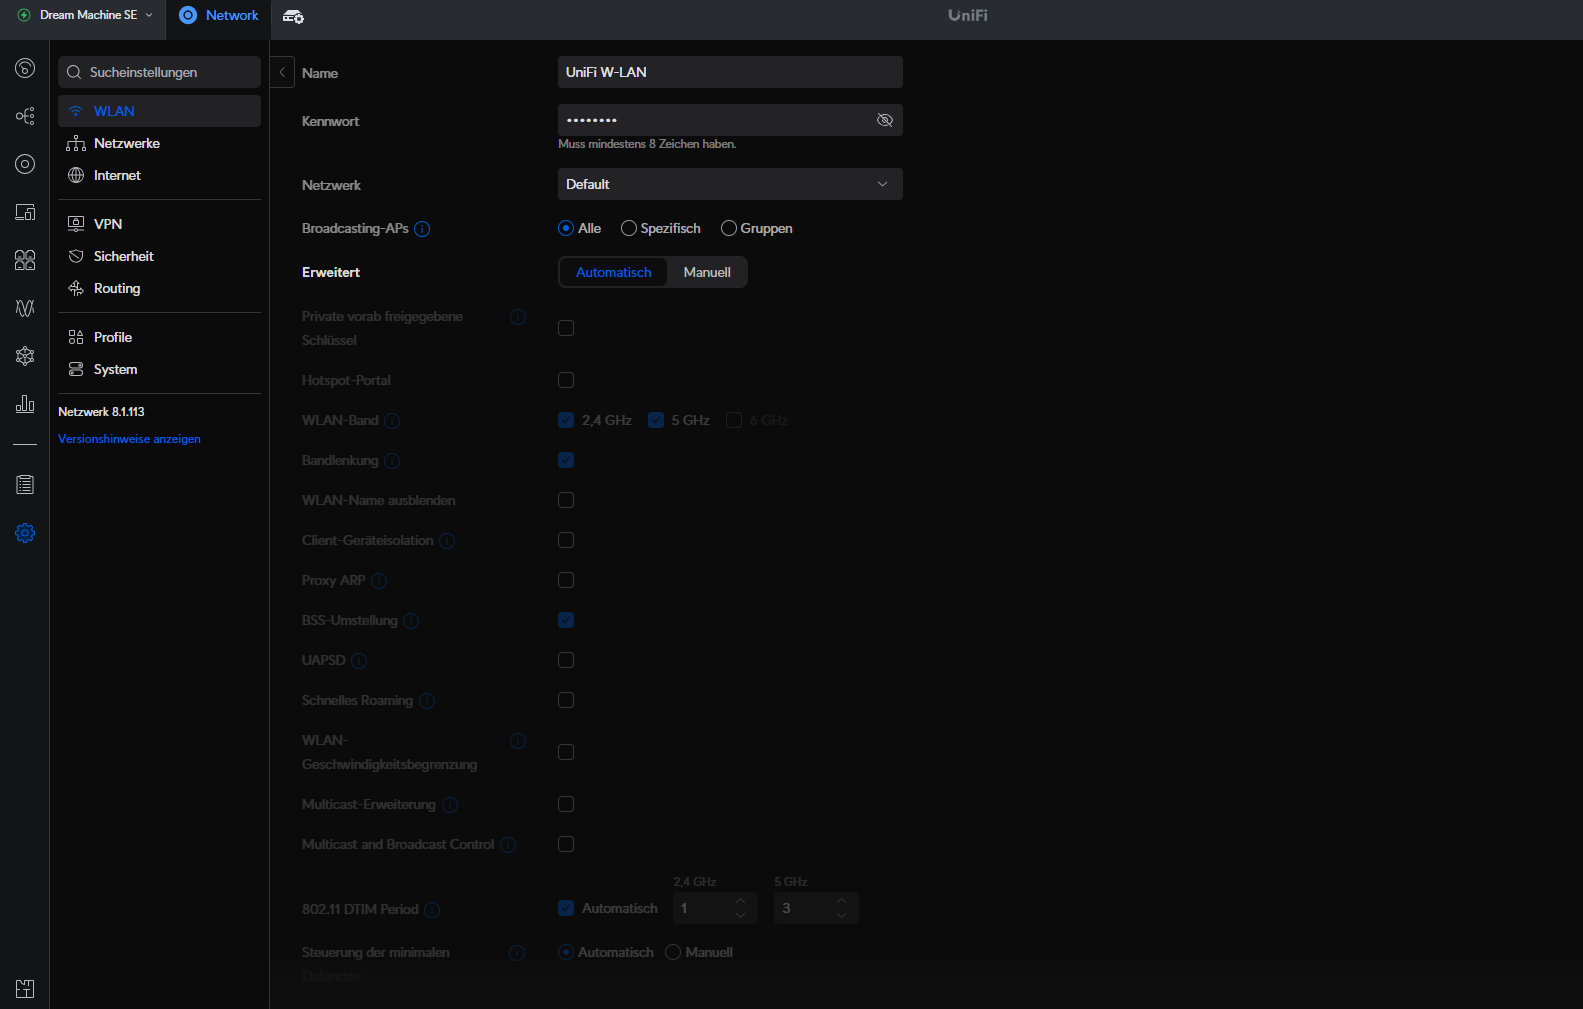Click the Sucheinstellungen search field
1583x1009 pixels.
coord(159,72)
